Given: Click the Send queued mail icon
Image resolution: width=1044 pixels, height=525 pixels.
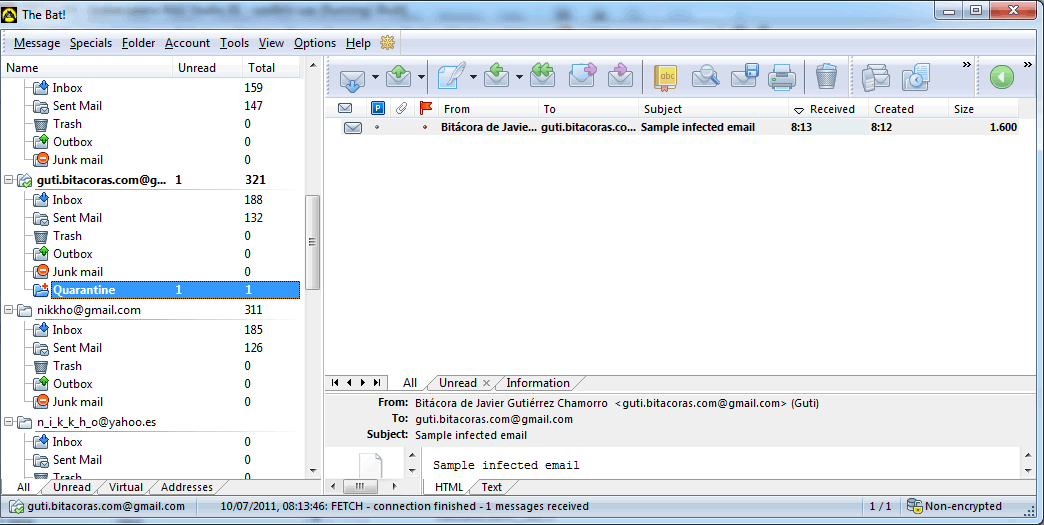Looking at the screenshot, I should (x=398, y=77).
